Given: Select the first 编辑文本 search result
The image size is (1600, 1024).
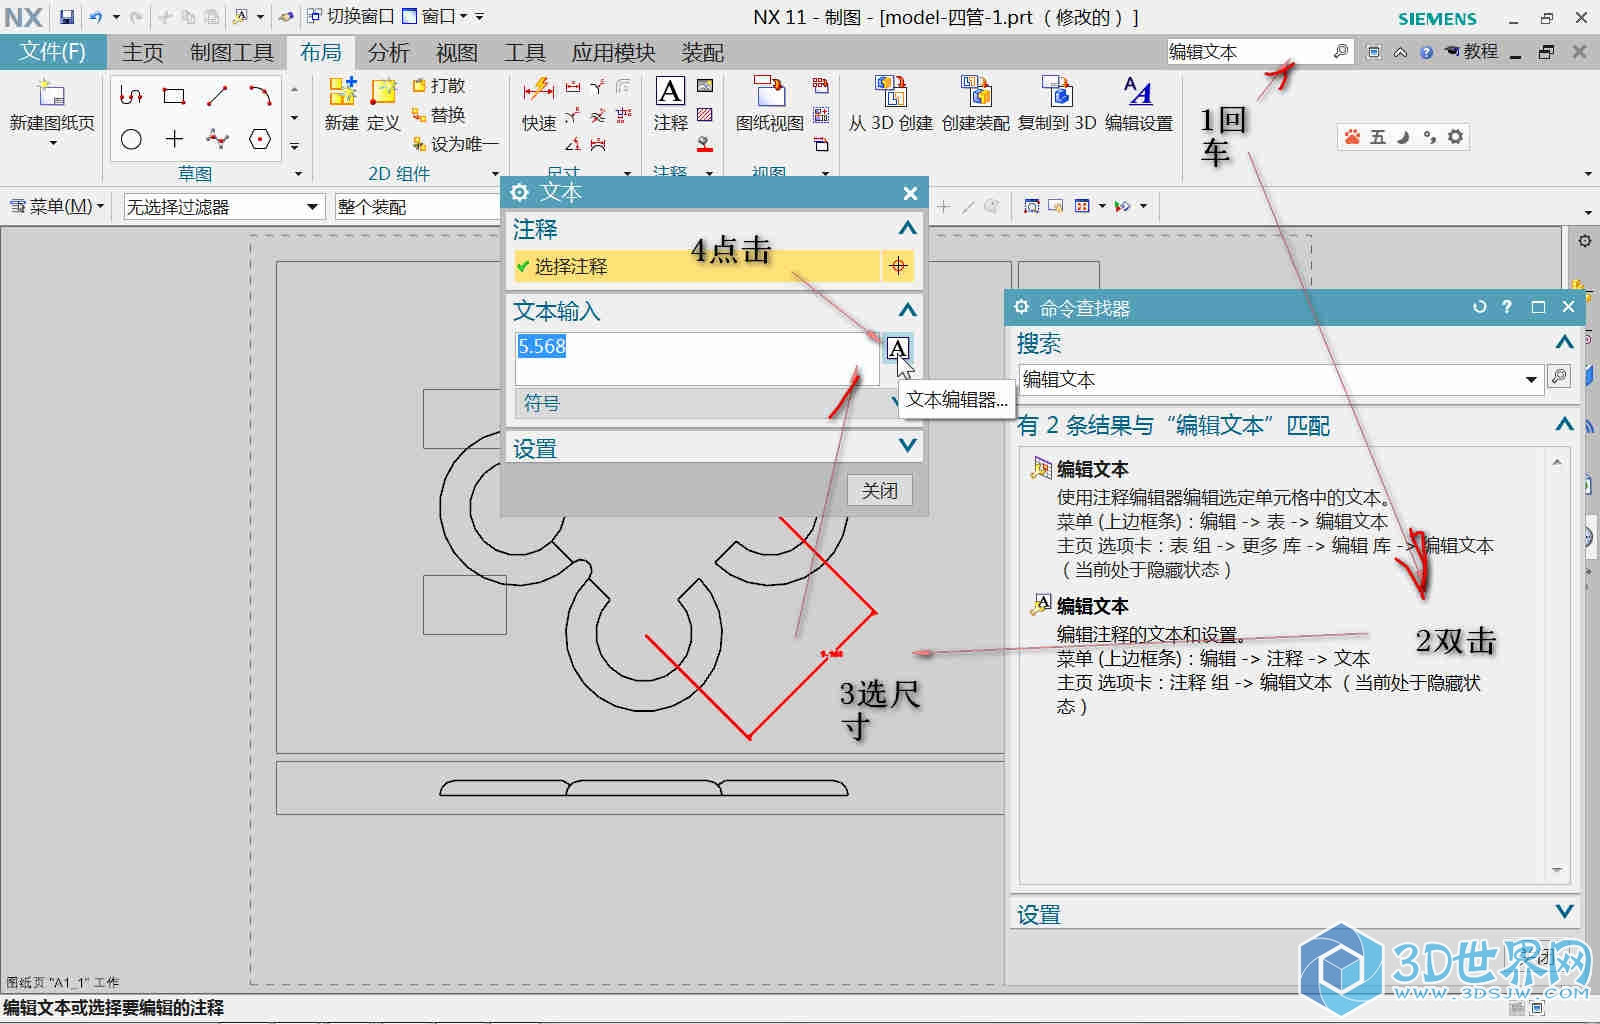Looking at the screenshot, I should (x=1092, y=468).
